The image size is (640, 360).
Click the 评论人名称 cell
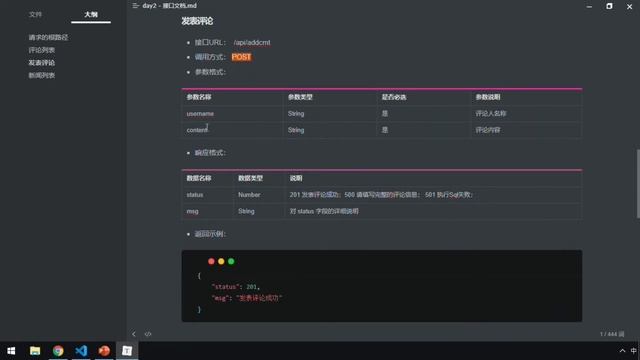tap(491, 114)
